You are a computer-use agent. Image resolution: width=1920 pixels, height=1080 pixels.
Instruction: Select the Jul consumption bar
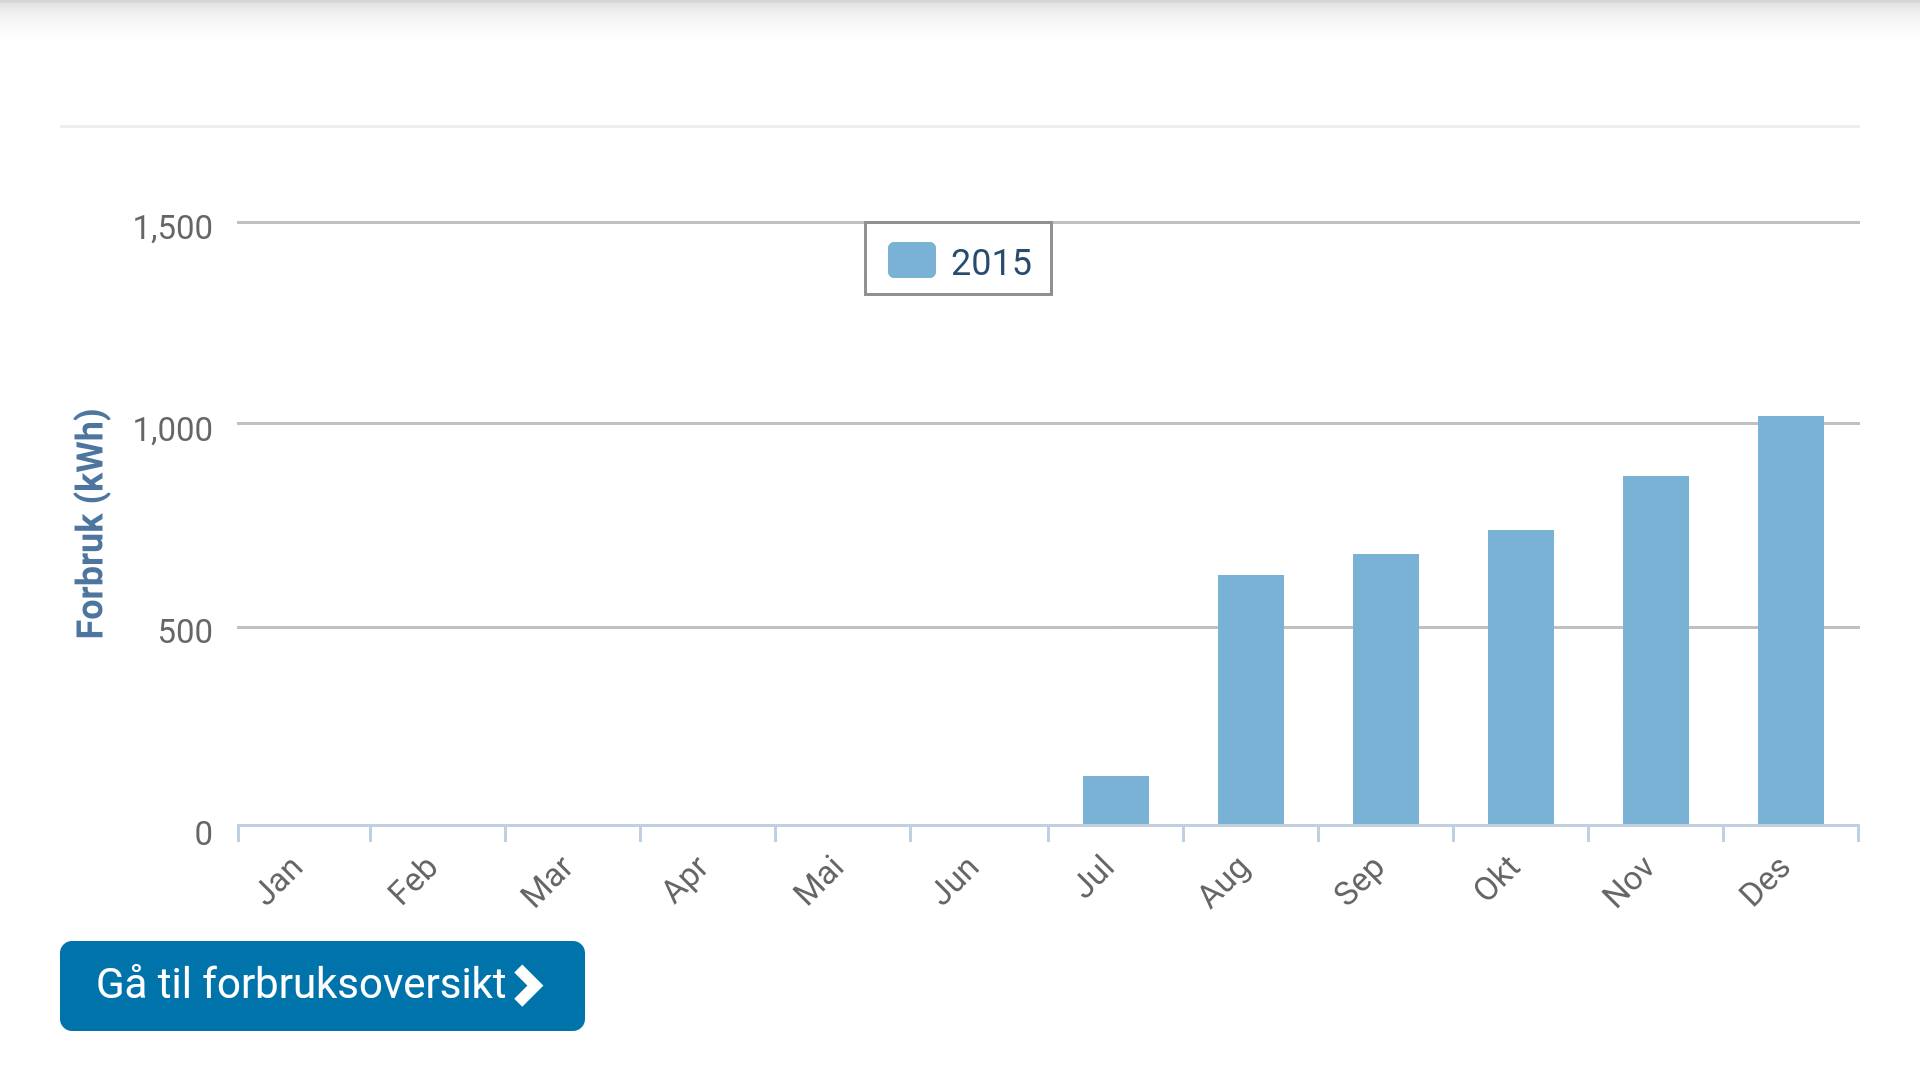(1116, 800)
